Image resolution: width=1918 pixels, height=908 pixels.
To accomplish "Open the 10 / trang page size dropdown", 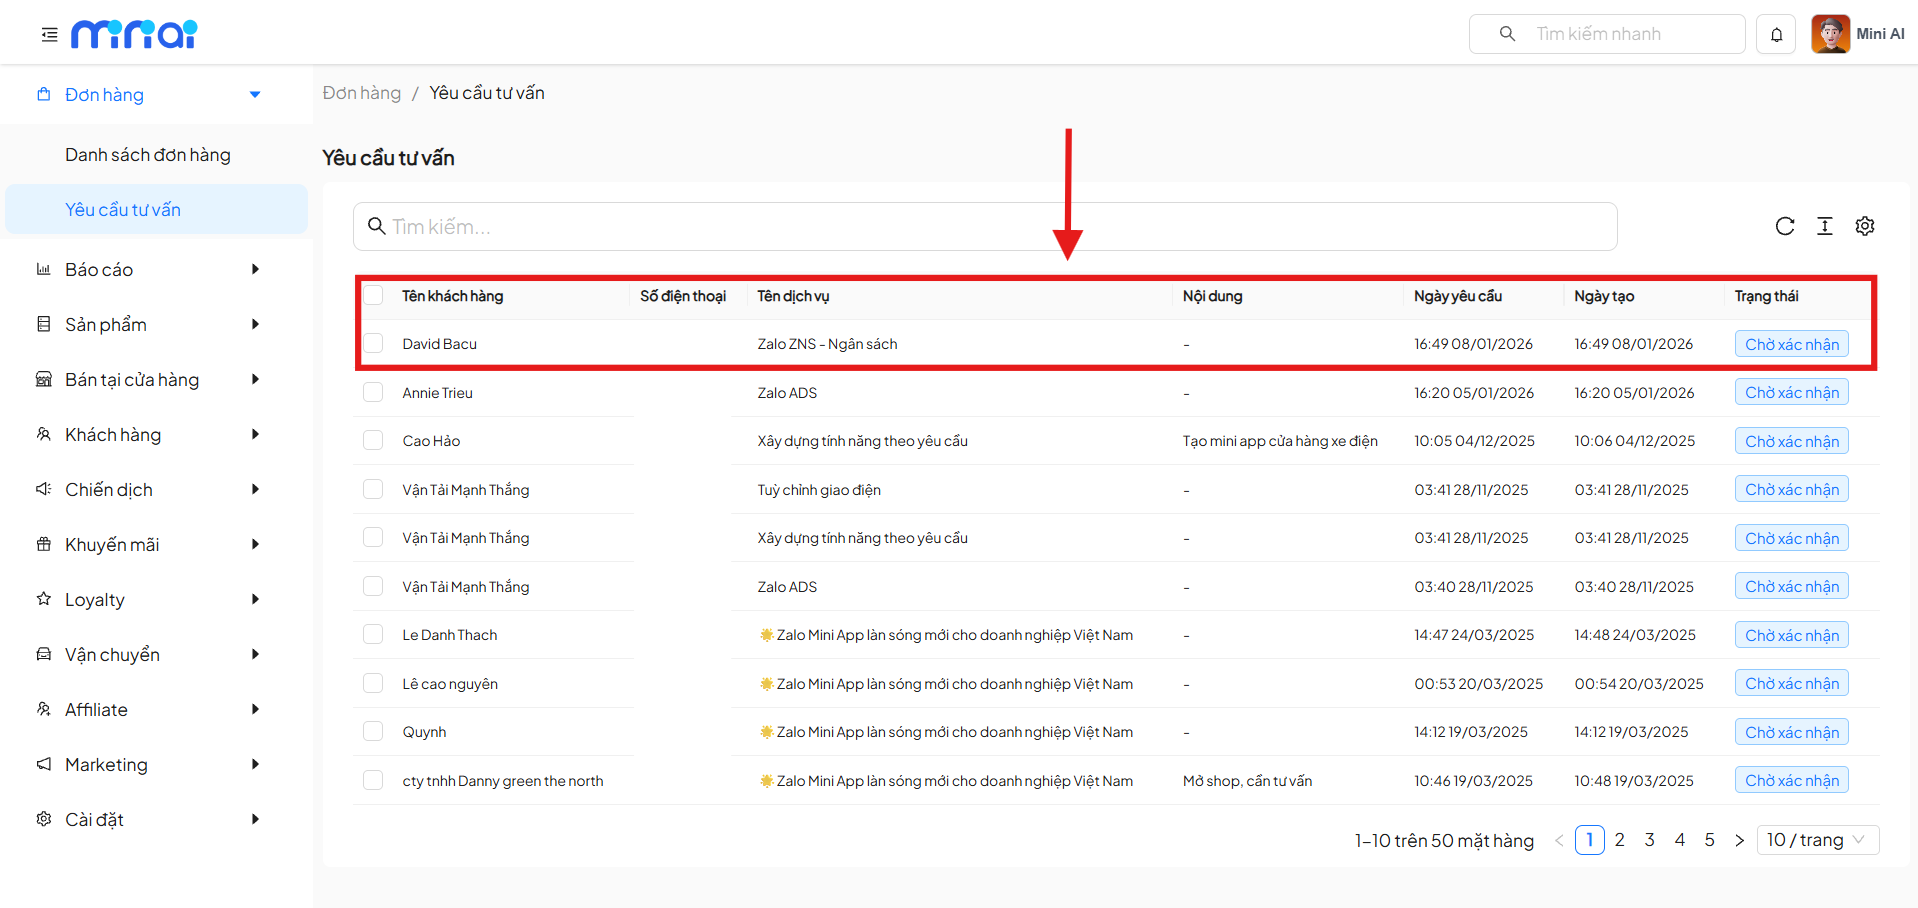I will 1816,840.
